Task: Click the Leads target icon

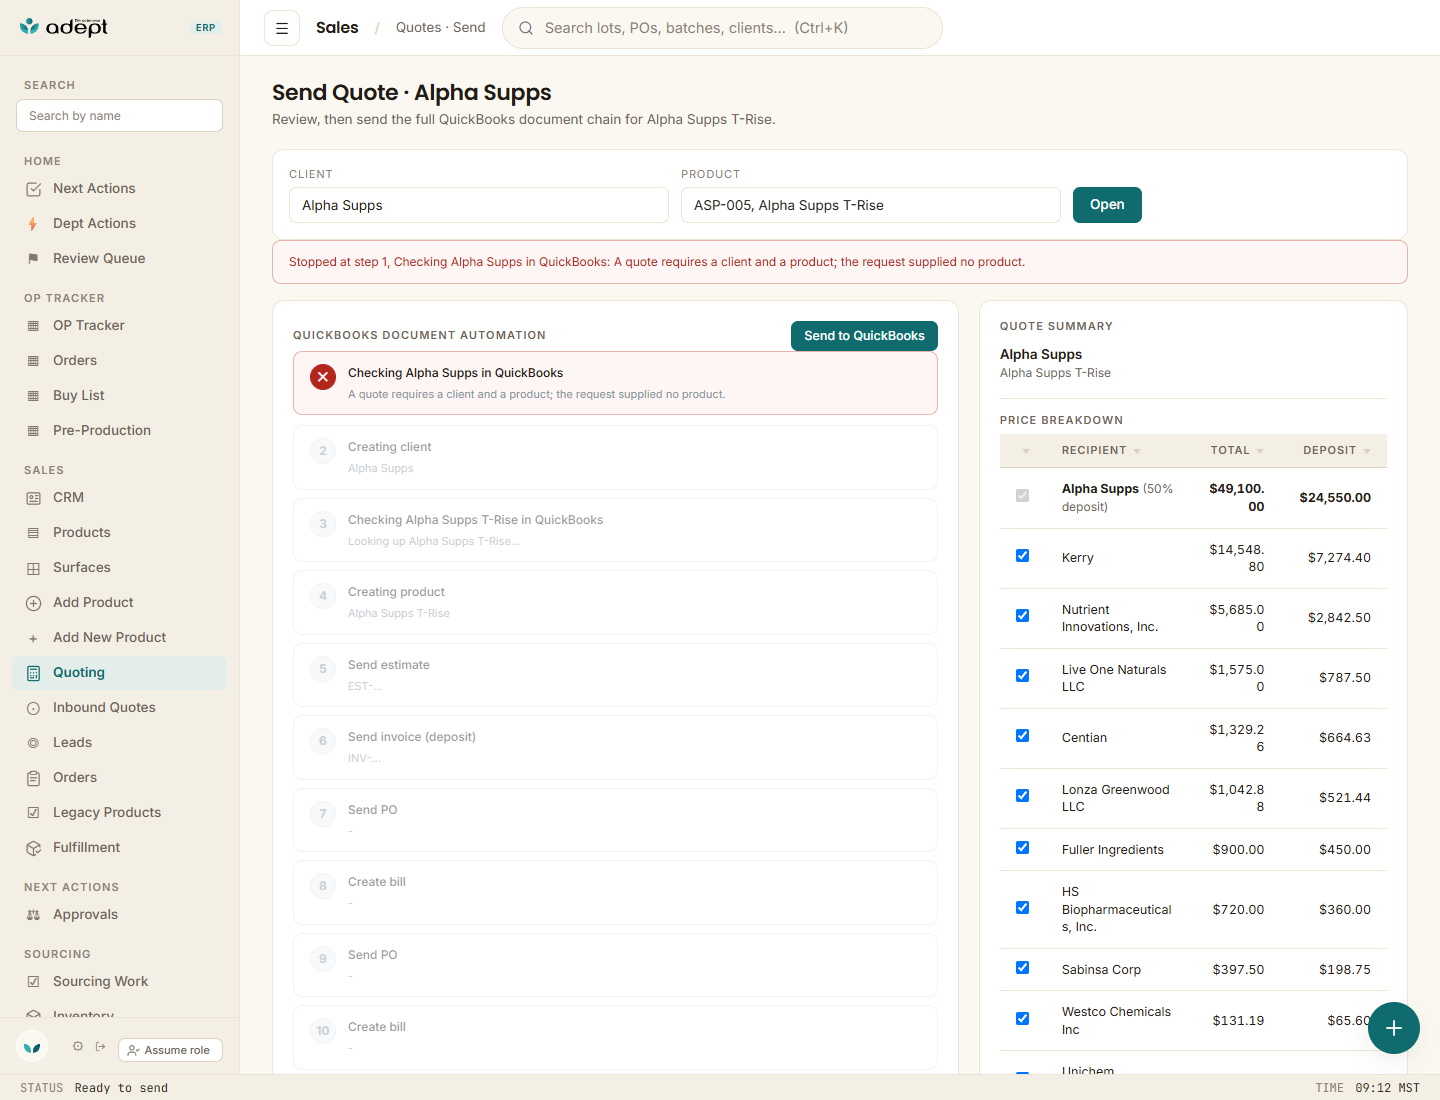Action: point(33,743)
